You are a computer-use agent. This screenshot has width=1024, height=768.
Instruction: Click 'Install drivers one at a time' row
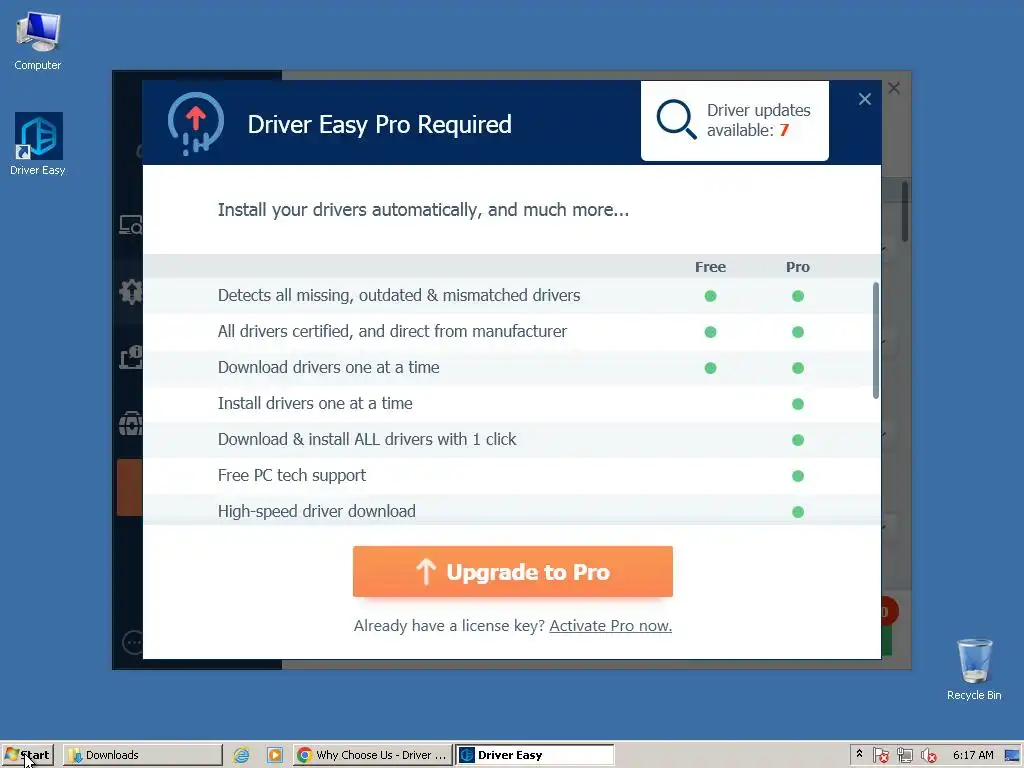(x=512, y=404)
